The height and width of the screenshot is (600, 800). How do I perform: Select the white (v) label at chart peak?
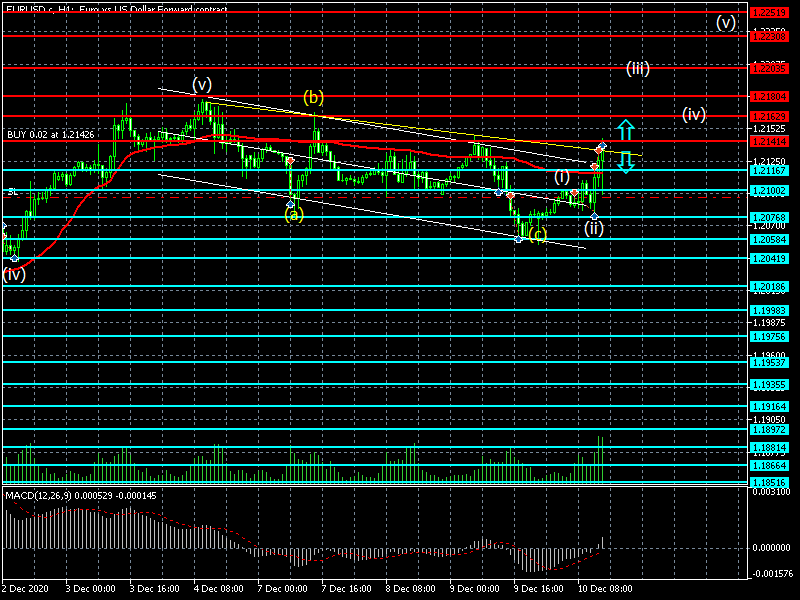tap(202, 84)
